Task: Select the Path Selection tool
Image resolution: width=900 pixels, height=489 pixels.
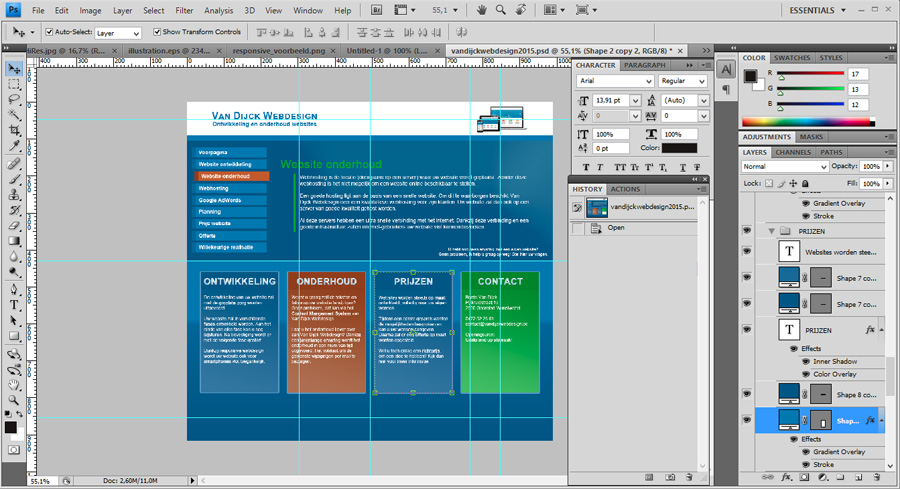Action: 14,320
